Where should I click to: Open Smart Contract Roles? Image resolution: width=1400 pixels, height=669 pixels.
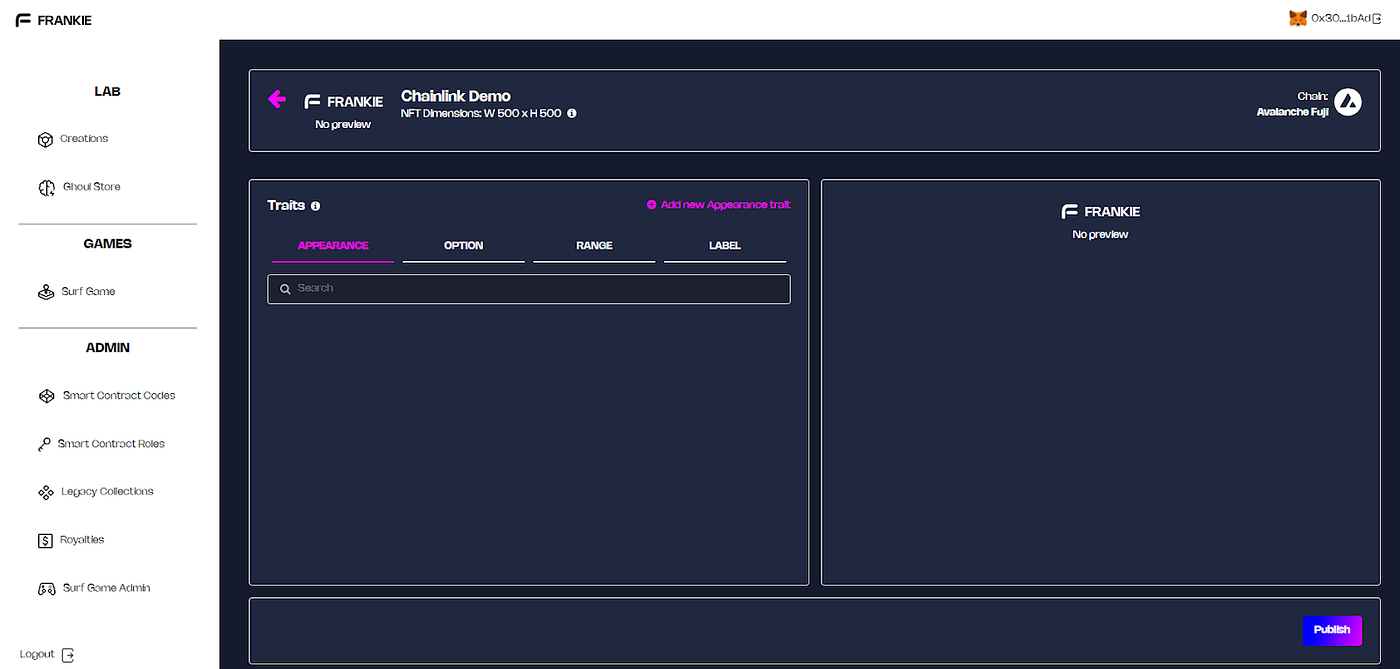tap(111, 444)
